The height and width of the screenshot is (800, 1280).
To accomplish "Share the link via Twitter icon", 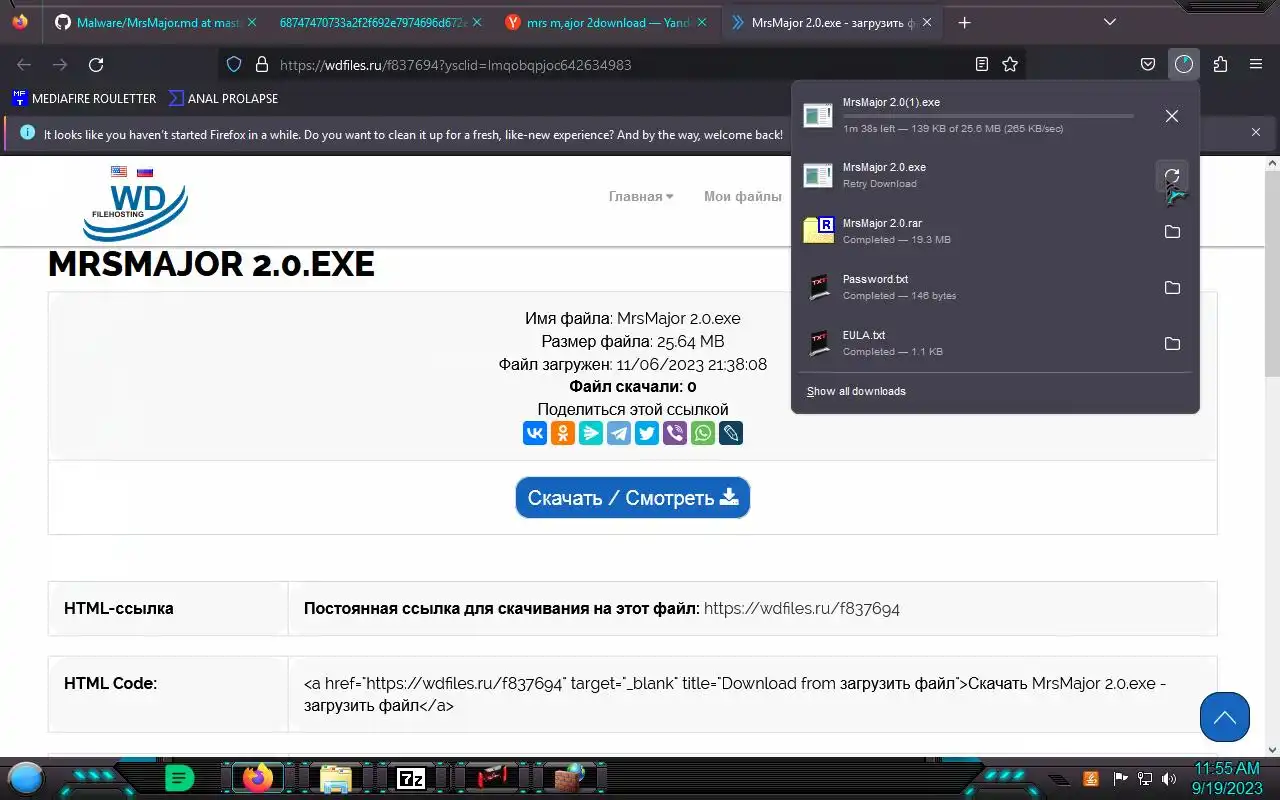I will pyautogui.click(x=647, y=433).
